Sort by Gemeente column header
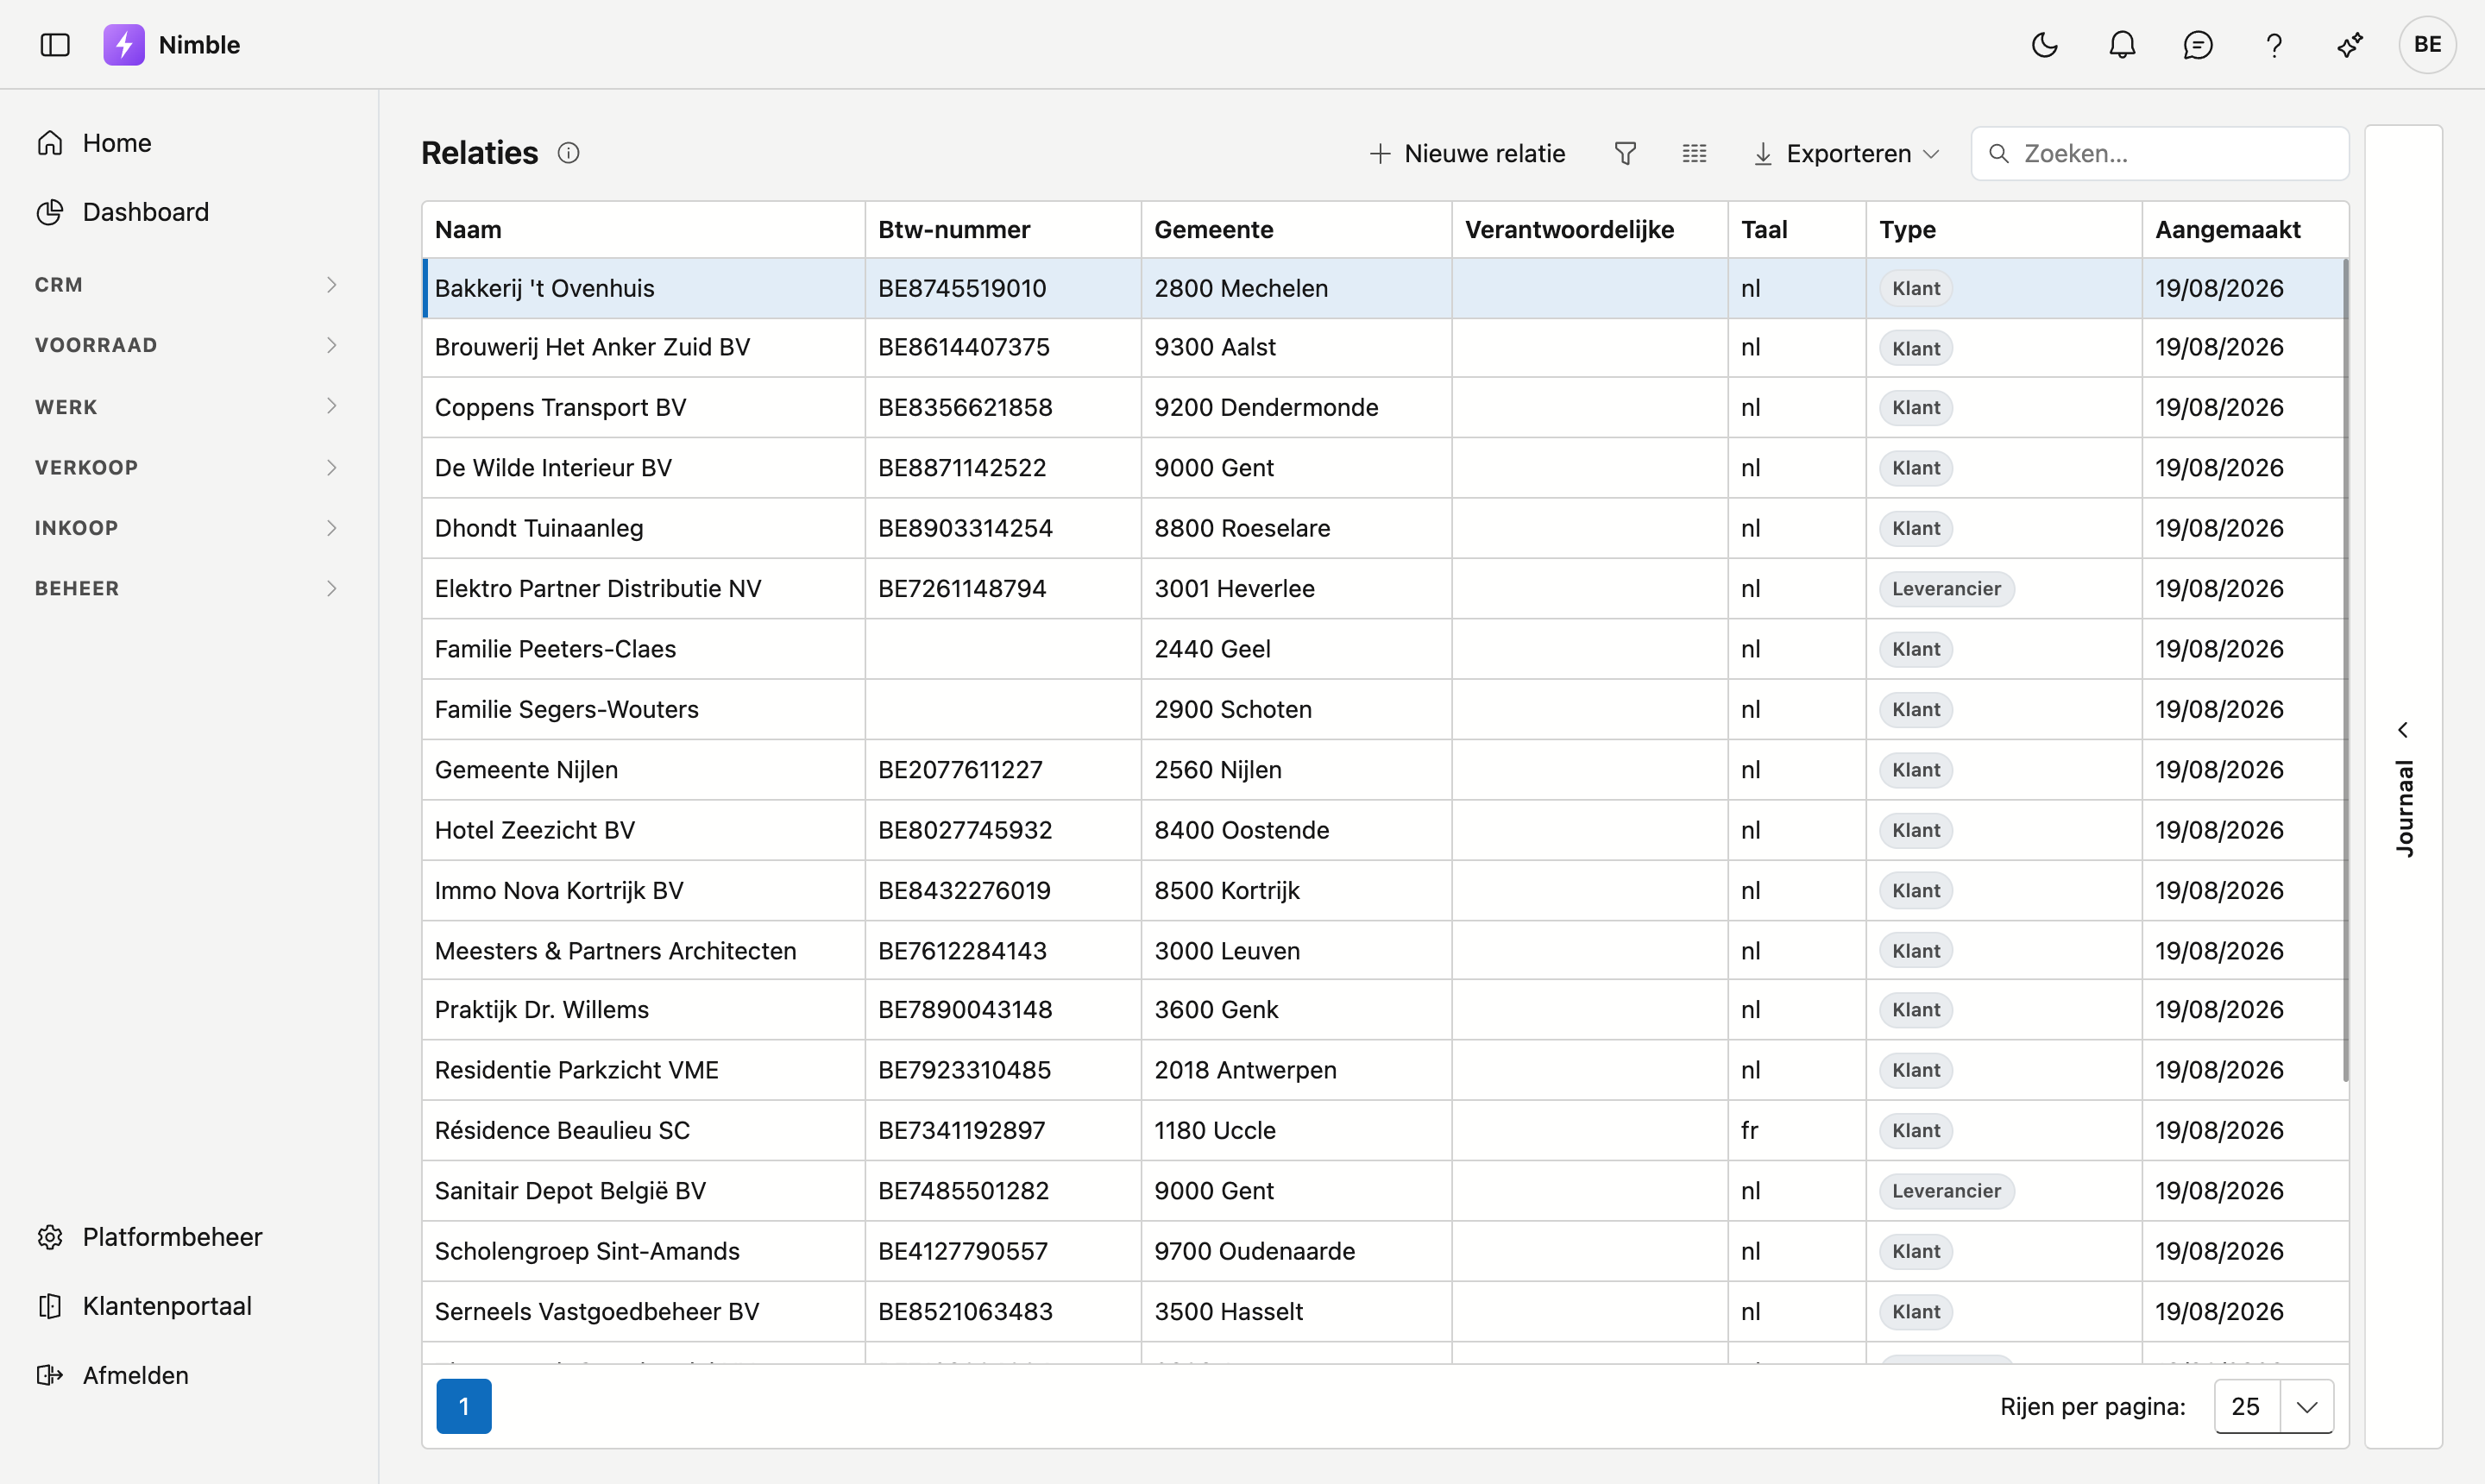This screenshot has width=2485, height=1484. click(x=1296, y=230)
